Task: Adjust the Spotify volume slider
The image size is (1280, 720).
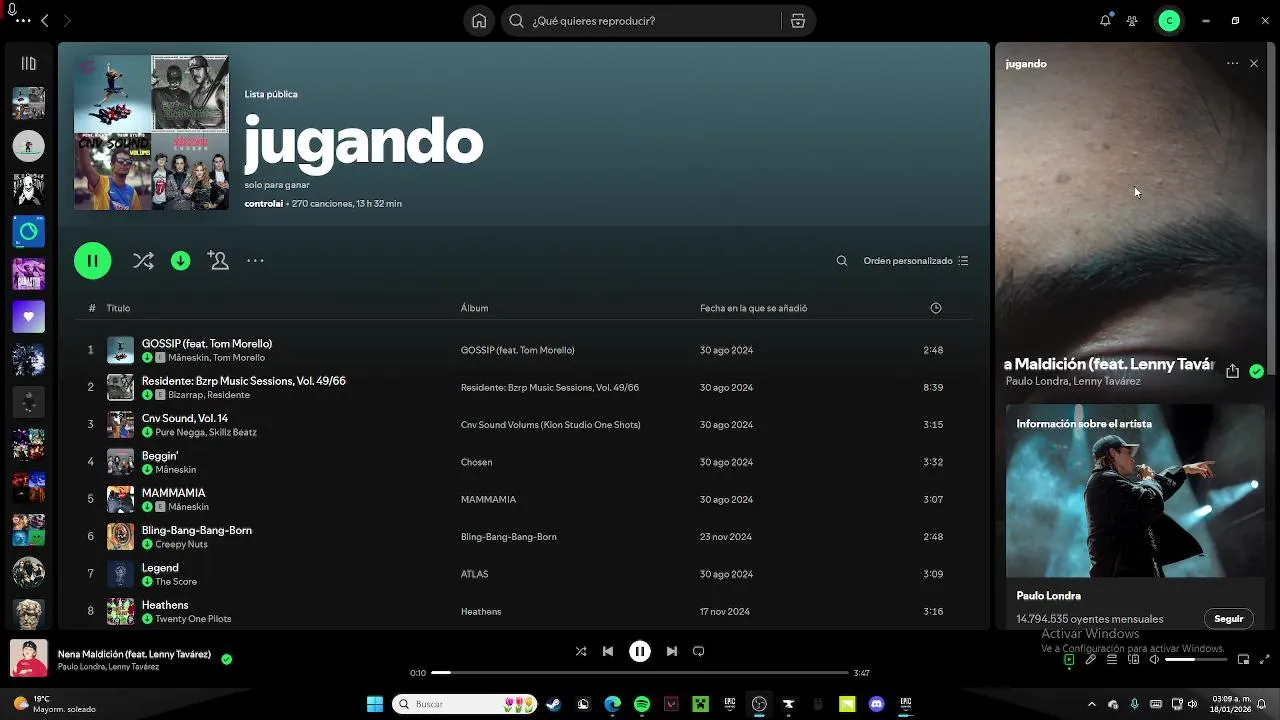Action: [x=1196, y=660]
